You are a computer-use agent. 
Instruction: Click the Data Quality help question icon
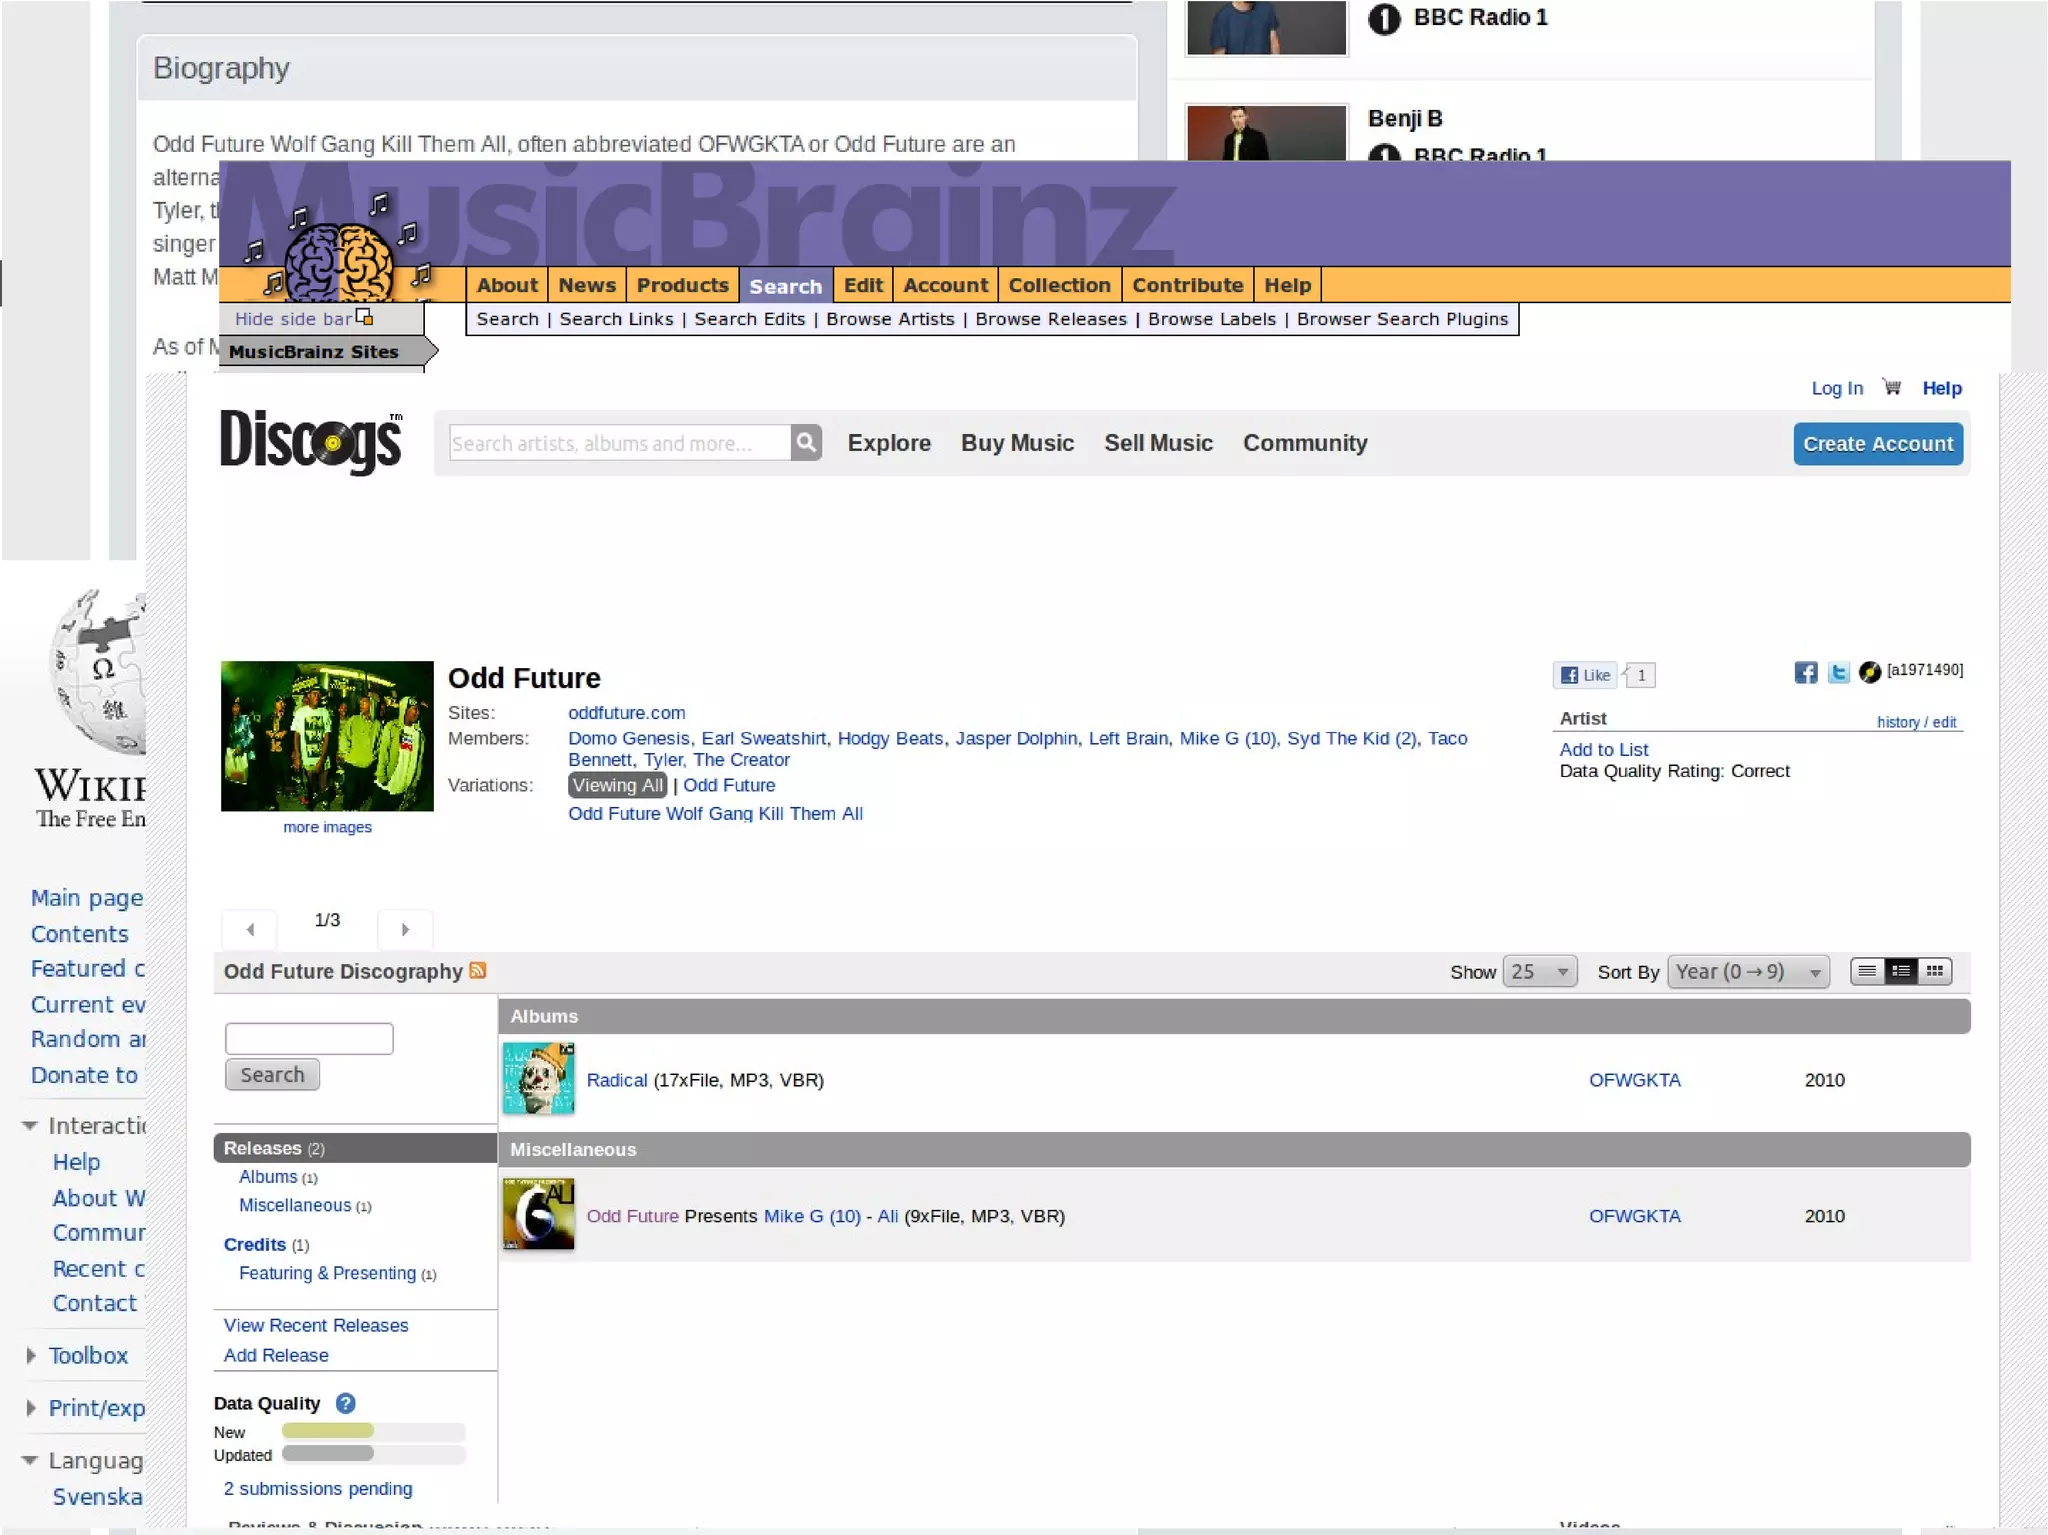pyautogui.click(x=345, y=1403)
